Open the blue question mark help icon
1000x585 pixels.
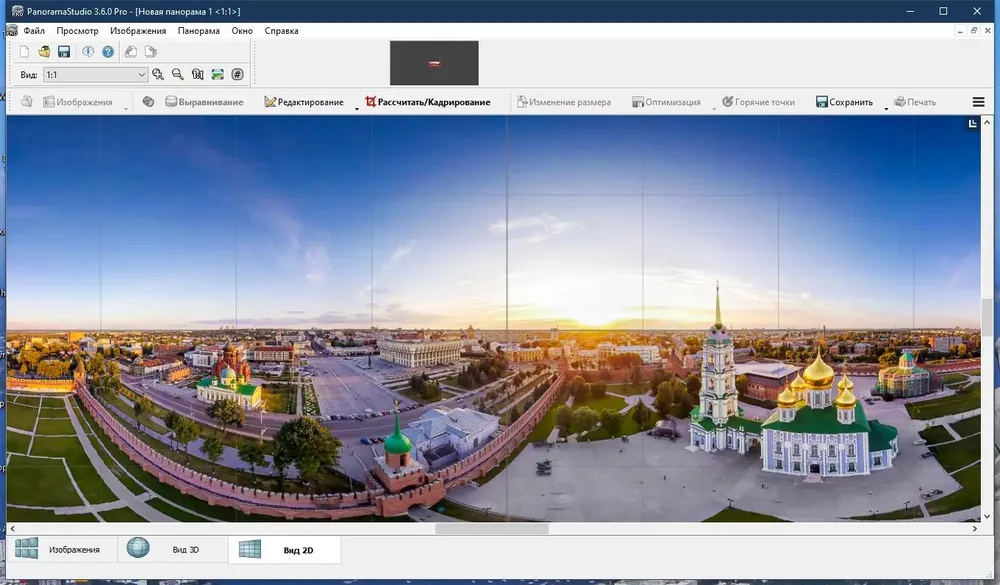coord(108,52)
